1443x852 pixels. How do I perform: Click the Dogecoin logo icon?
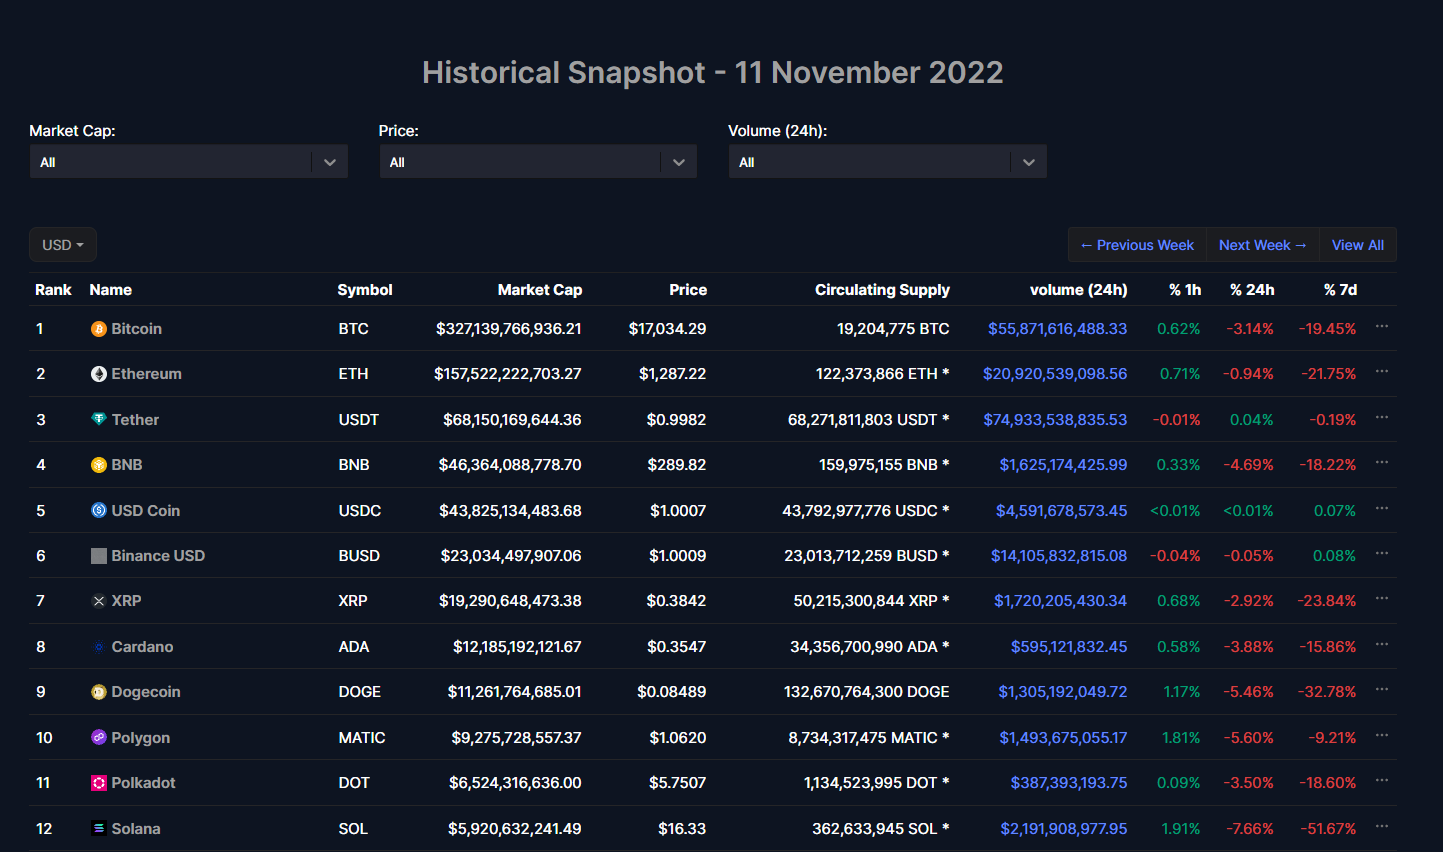[98, 692]
